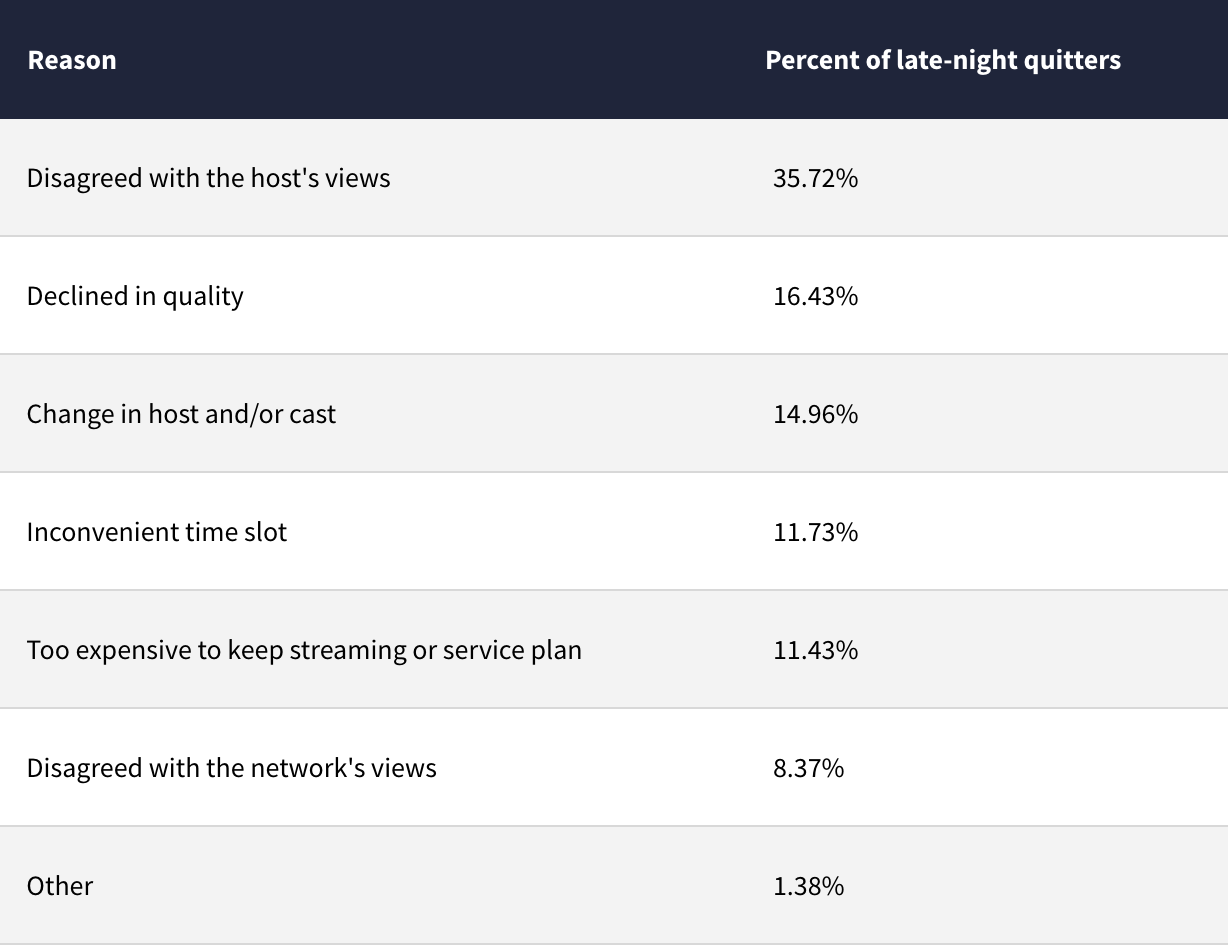Viewport: 1228px width, 946px height.
Task: Click the 16.43% percentage cell
Action: [x=815, y=296]
